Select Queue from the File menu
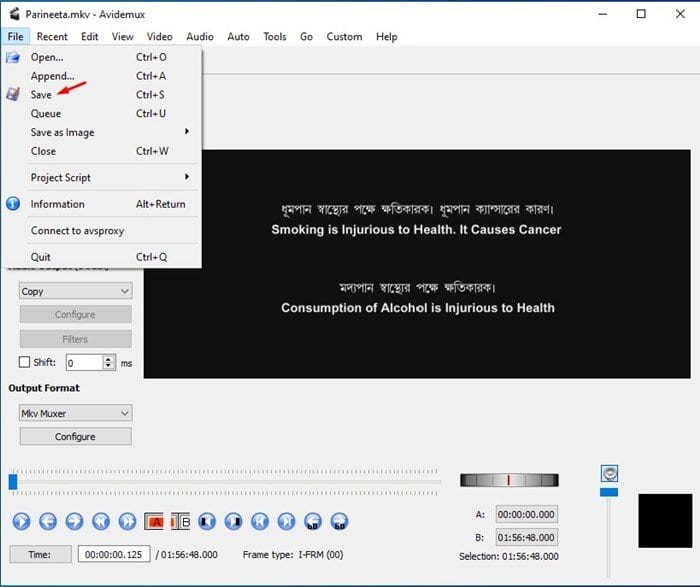 point(46,114)
